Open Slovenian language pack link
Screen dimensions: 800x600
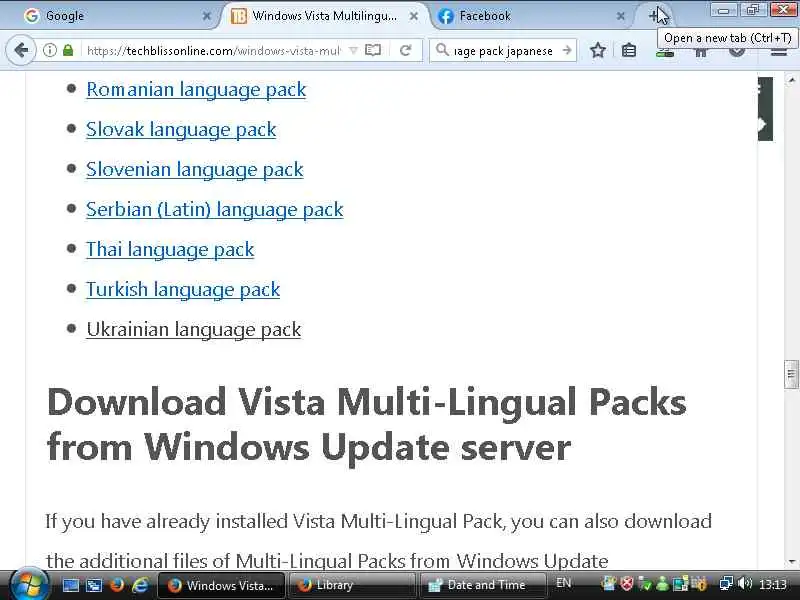click(194, 169)
